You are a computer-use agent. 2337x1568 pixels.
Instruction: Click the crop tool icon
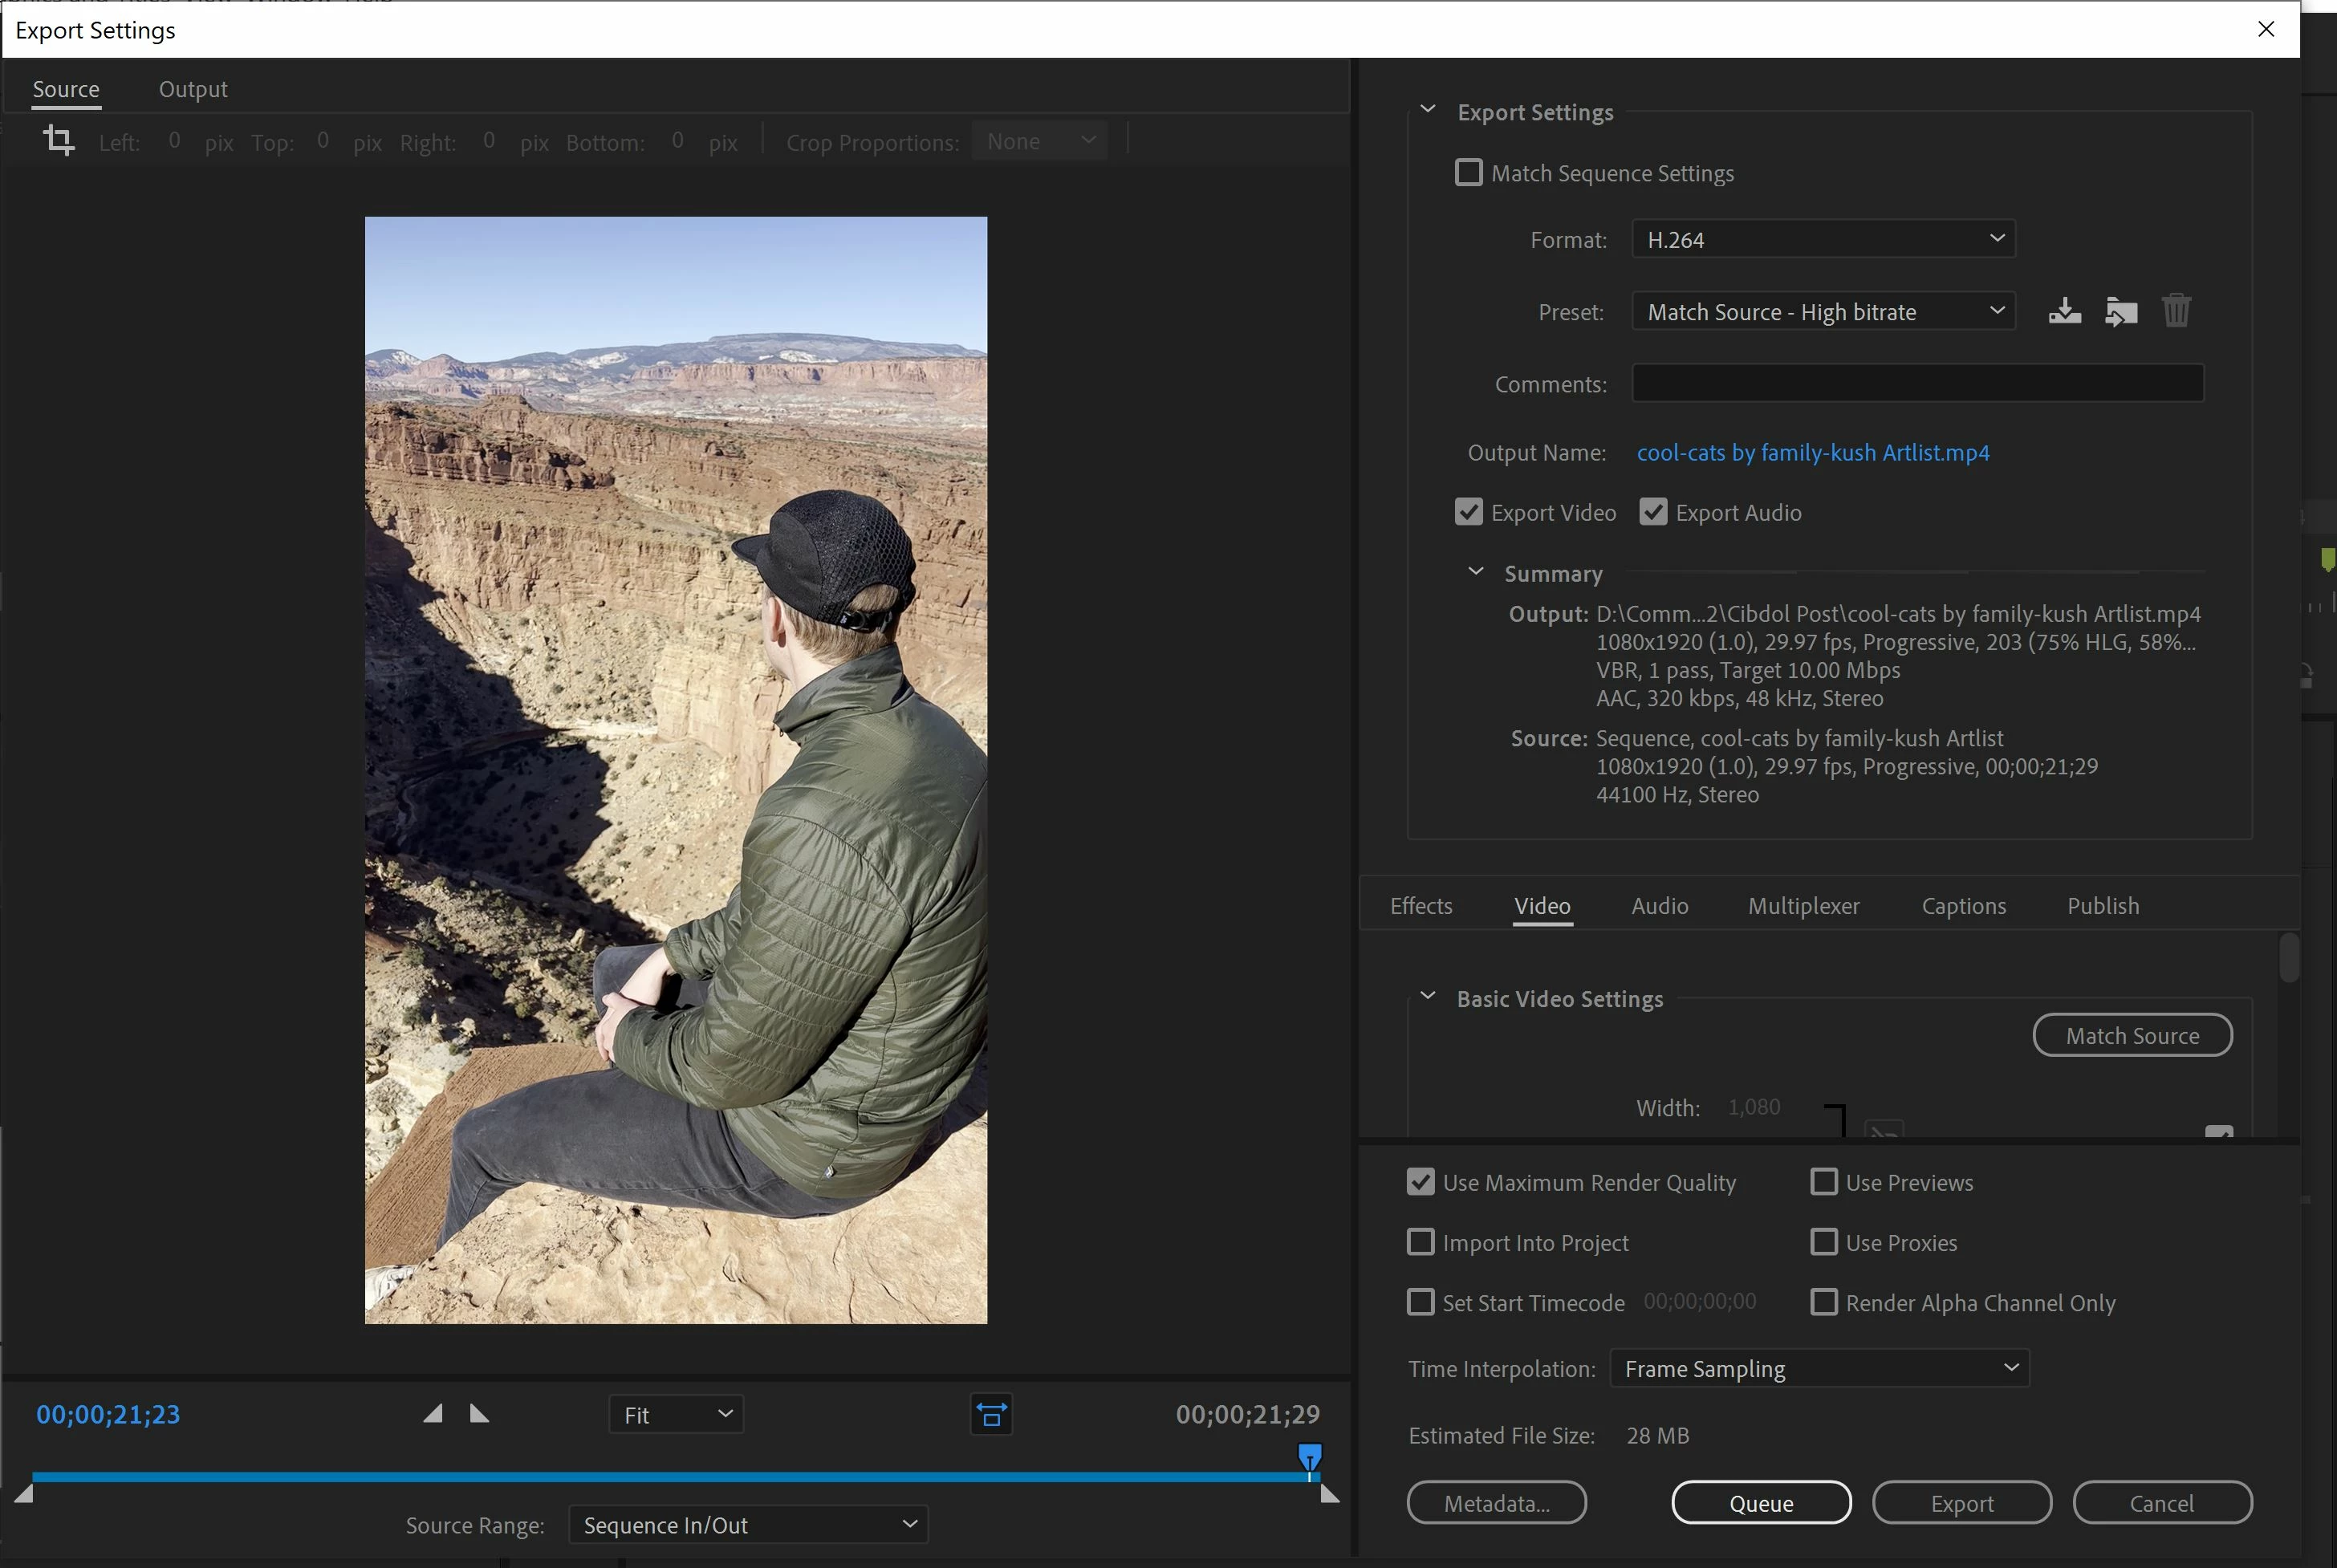coord(59,140)
